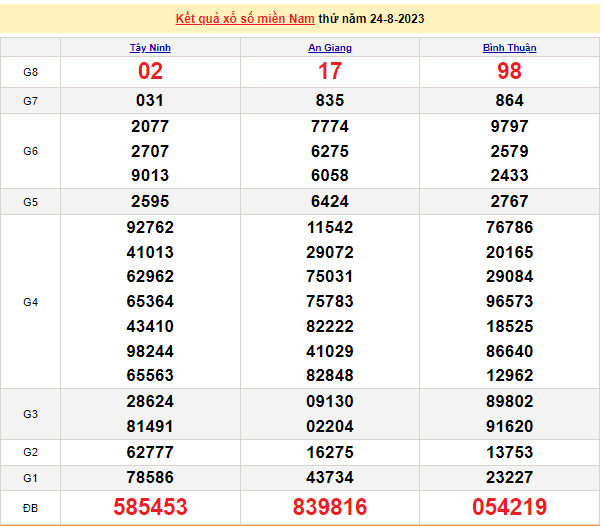Click the date text 'thứ năm 24-8-2023'
Image resolution: width=604 pixels, height=526 pixels.
pos(376,19)
